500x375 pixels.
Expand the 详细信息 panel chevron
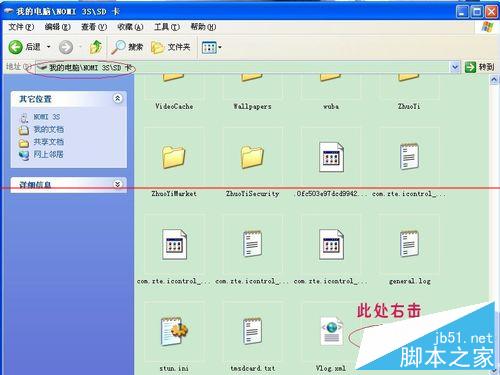[117, 184]
